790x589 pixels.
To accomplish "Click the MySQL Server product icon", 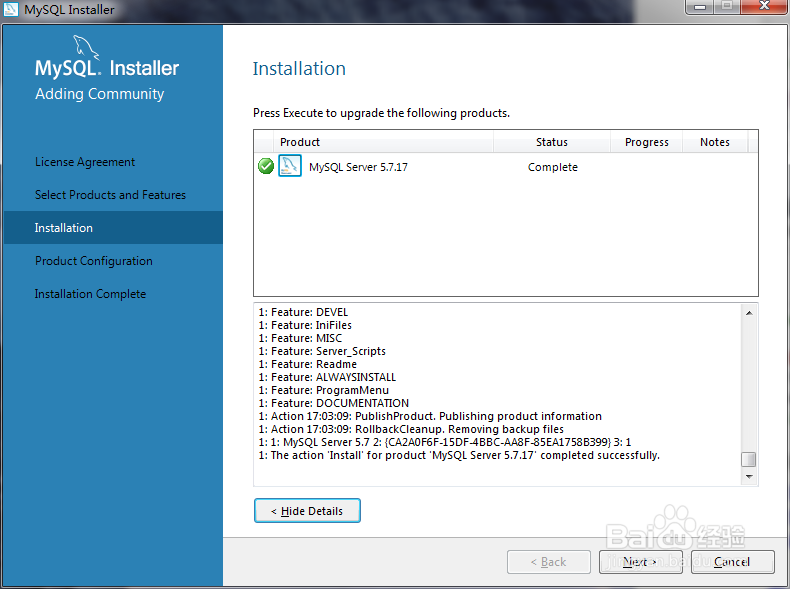I will tap(290, 166).
